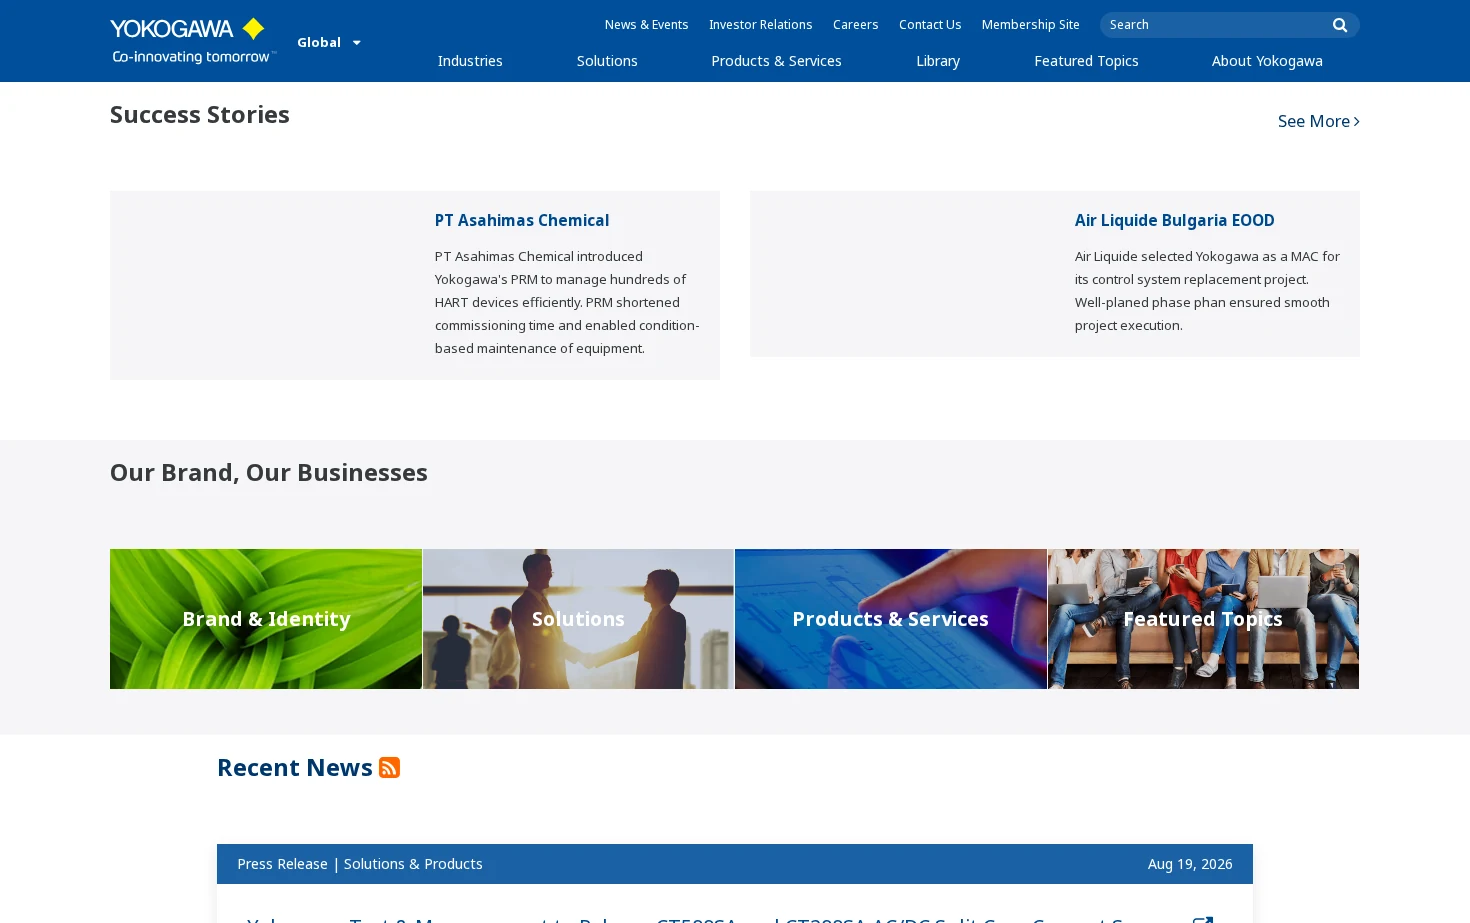The image size is (1470, 923).
Task: Open the Featured Topics navigation menu
Action: pyautogui.click(x=1086, y=61)
